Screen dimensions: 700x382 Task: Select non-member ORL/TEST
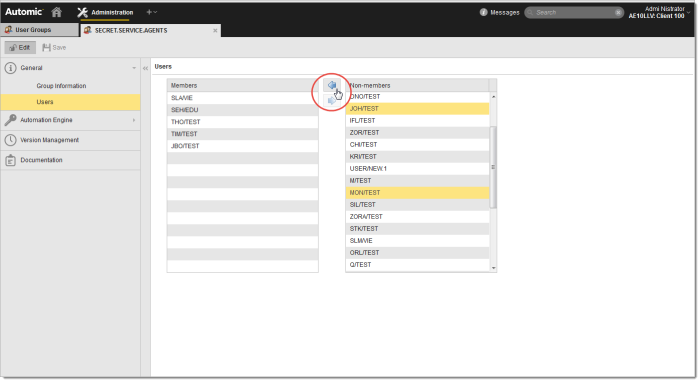pyautogui.click(x=417, y=253)
